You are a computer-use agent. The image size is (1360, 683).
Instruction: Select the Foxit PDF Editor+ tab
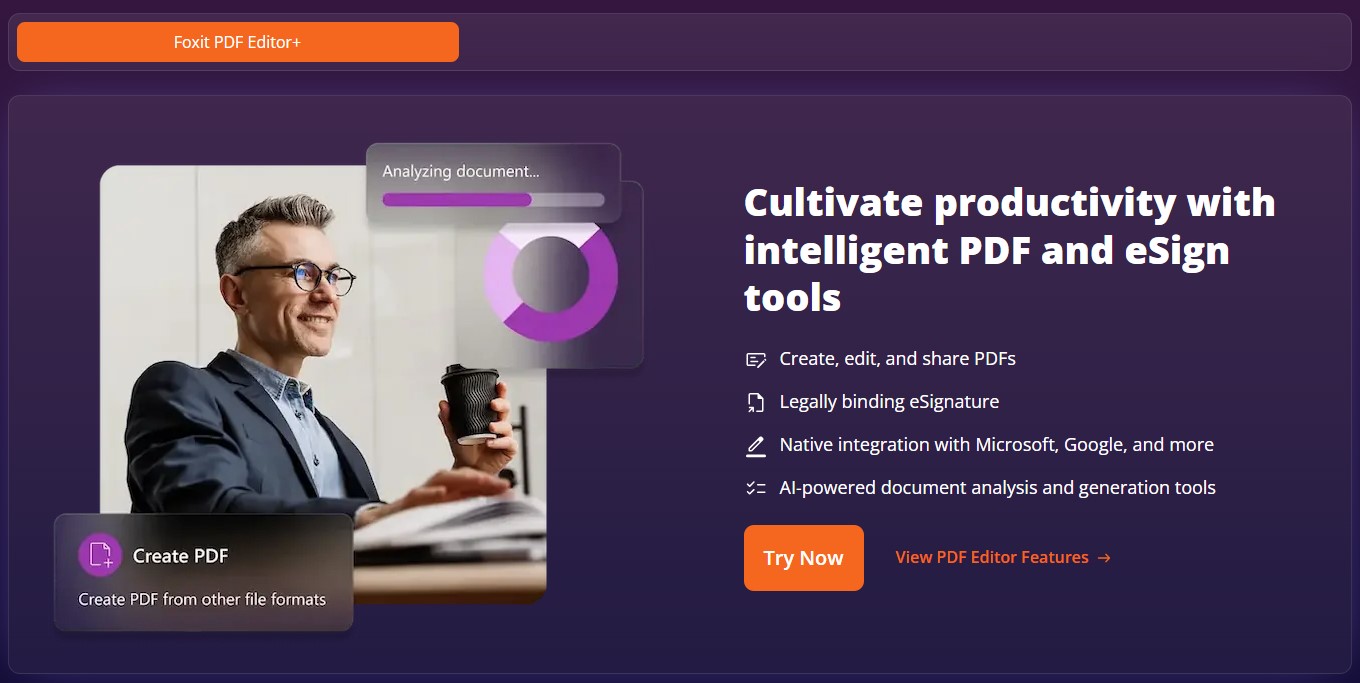pos(238,42)
